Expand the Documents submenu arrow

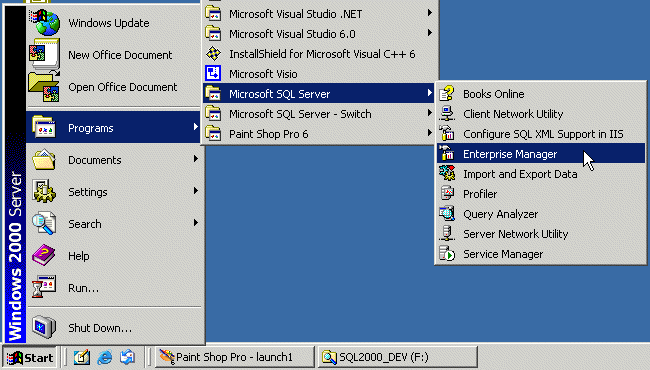[196, 159]
